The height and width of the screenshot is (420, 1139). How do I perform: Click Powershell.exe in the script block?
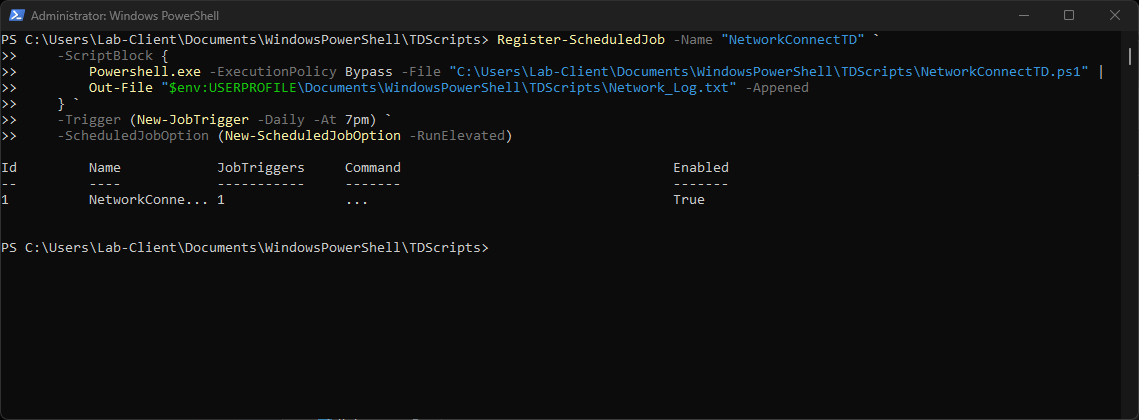[x=136, y=72]
